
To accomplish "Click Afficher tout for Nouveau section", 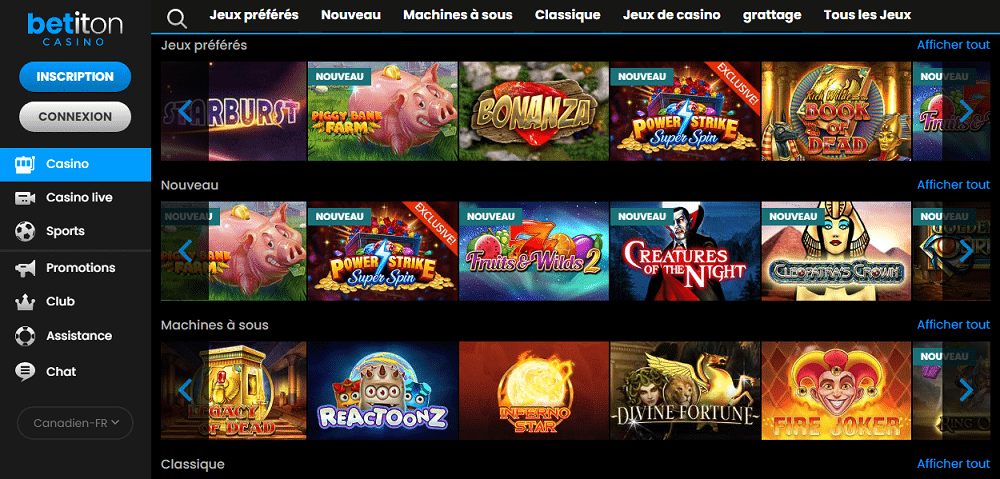I will 953,184.
